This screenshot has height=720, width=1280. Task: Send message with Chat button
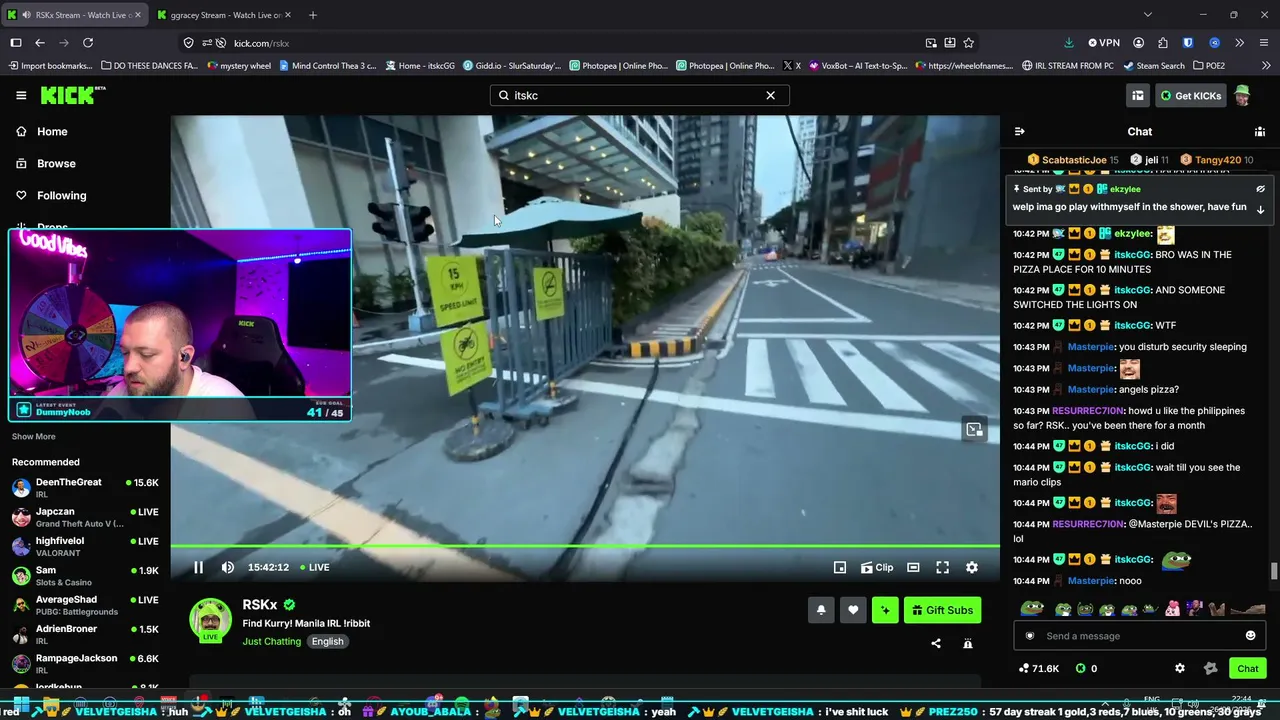(1248, 668)
